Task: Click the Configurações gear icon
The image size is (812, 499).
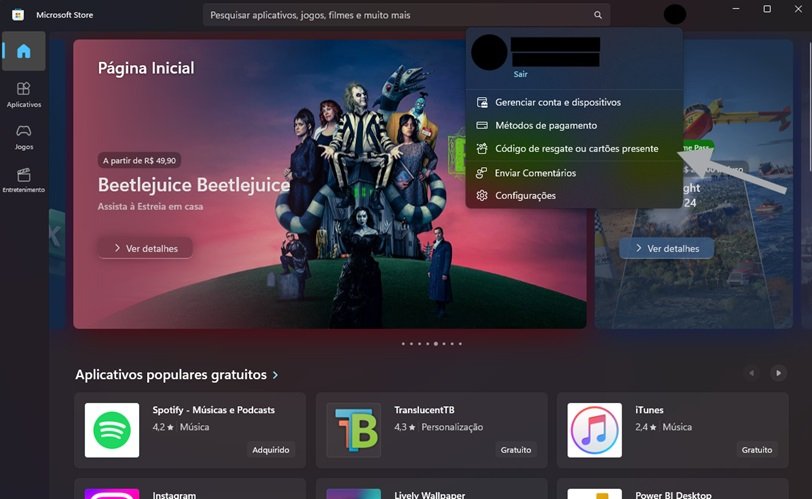Action: click(x=482, y=196)
